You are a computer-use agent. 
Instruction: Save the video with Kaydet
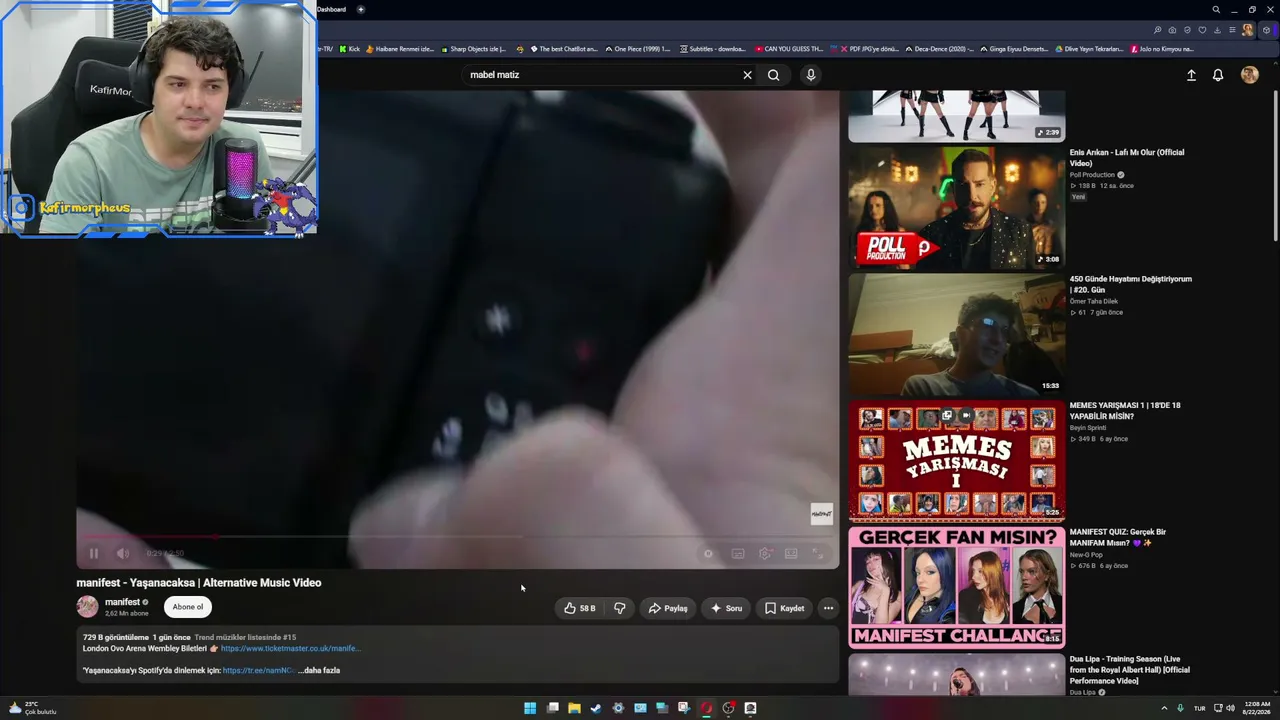(784, 608)
